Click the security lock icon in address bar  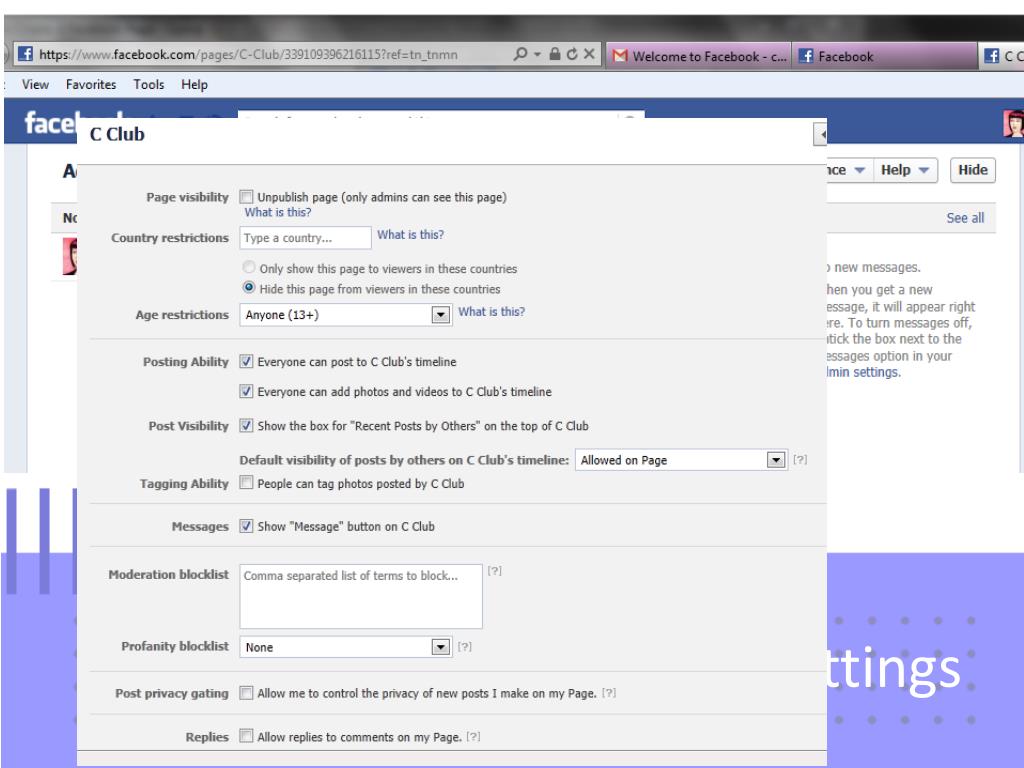[x=554, y=54]
